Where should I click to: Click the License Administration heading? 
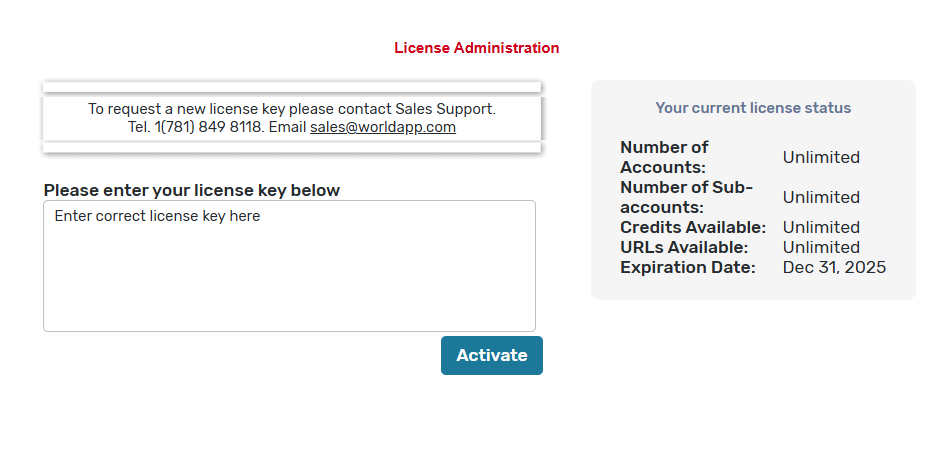476,48
